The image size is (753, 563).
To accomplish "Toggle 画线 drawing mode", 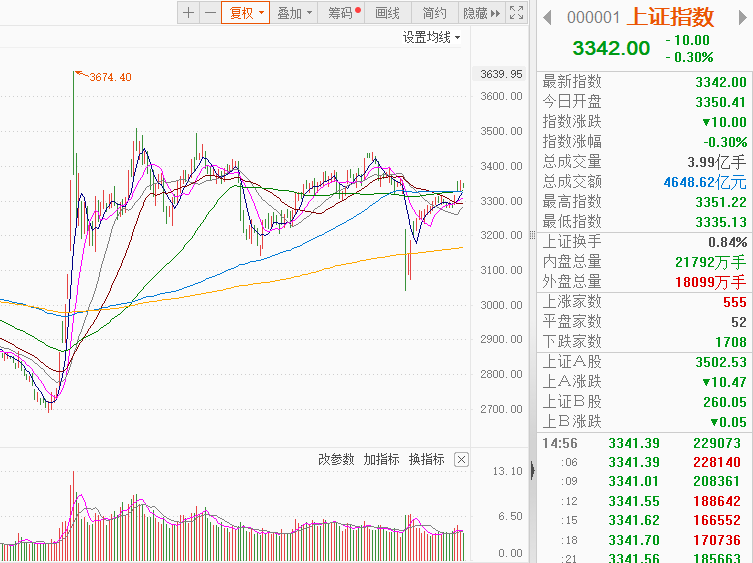I will click(388, 13).
